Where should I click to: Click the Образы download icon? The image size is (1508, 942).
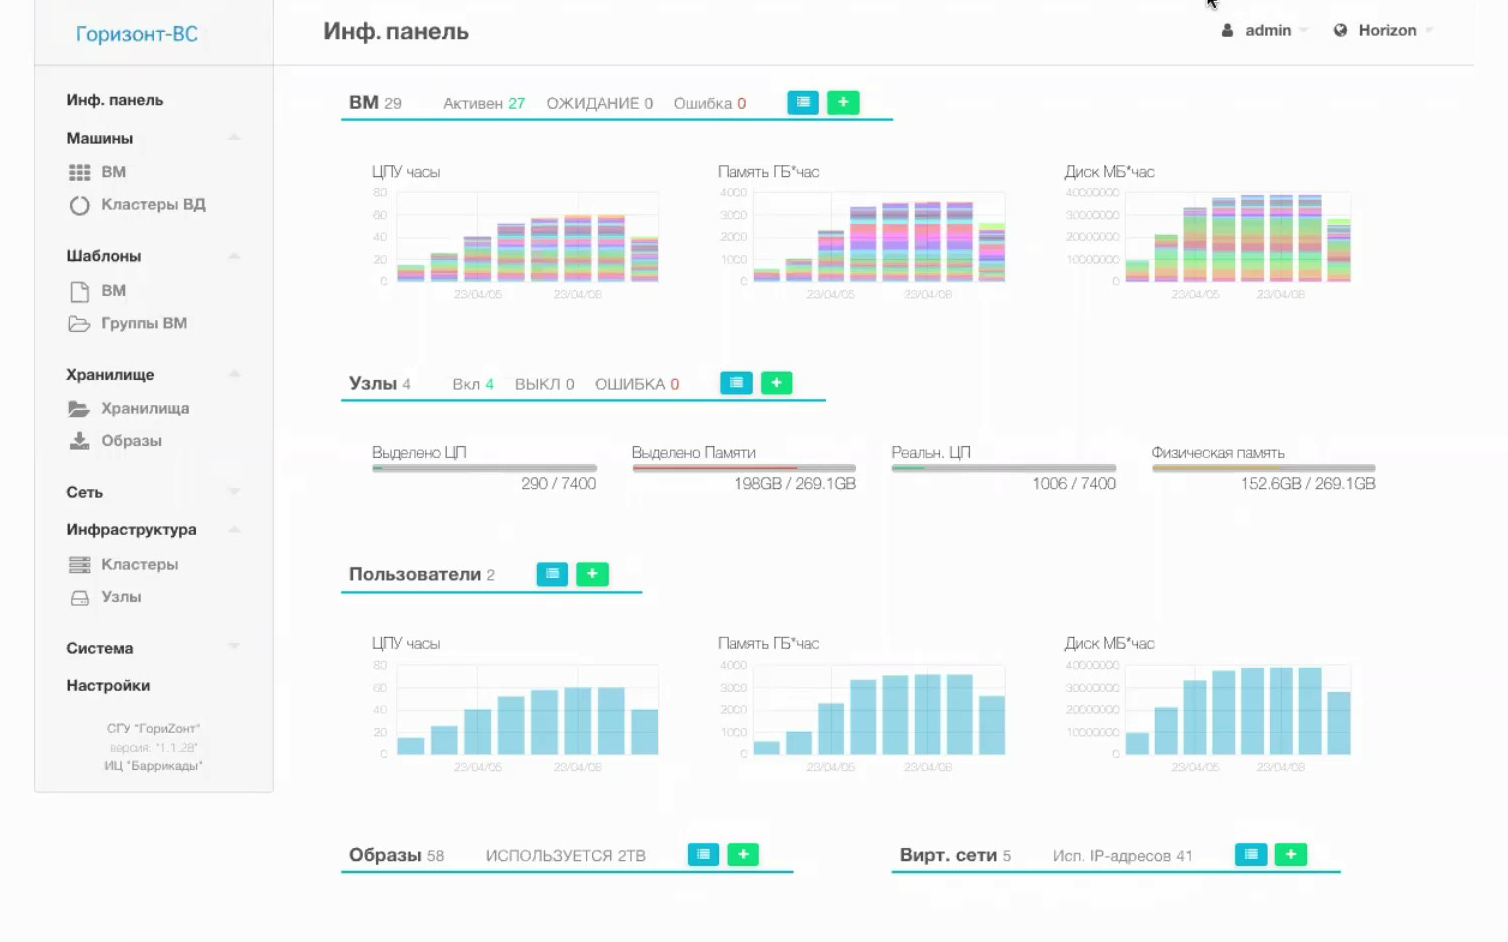tap(79, 441)
